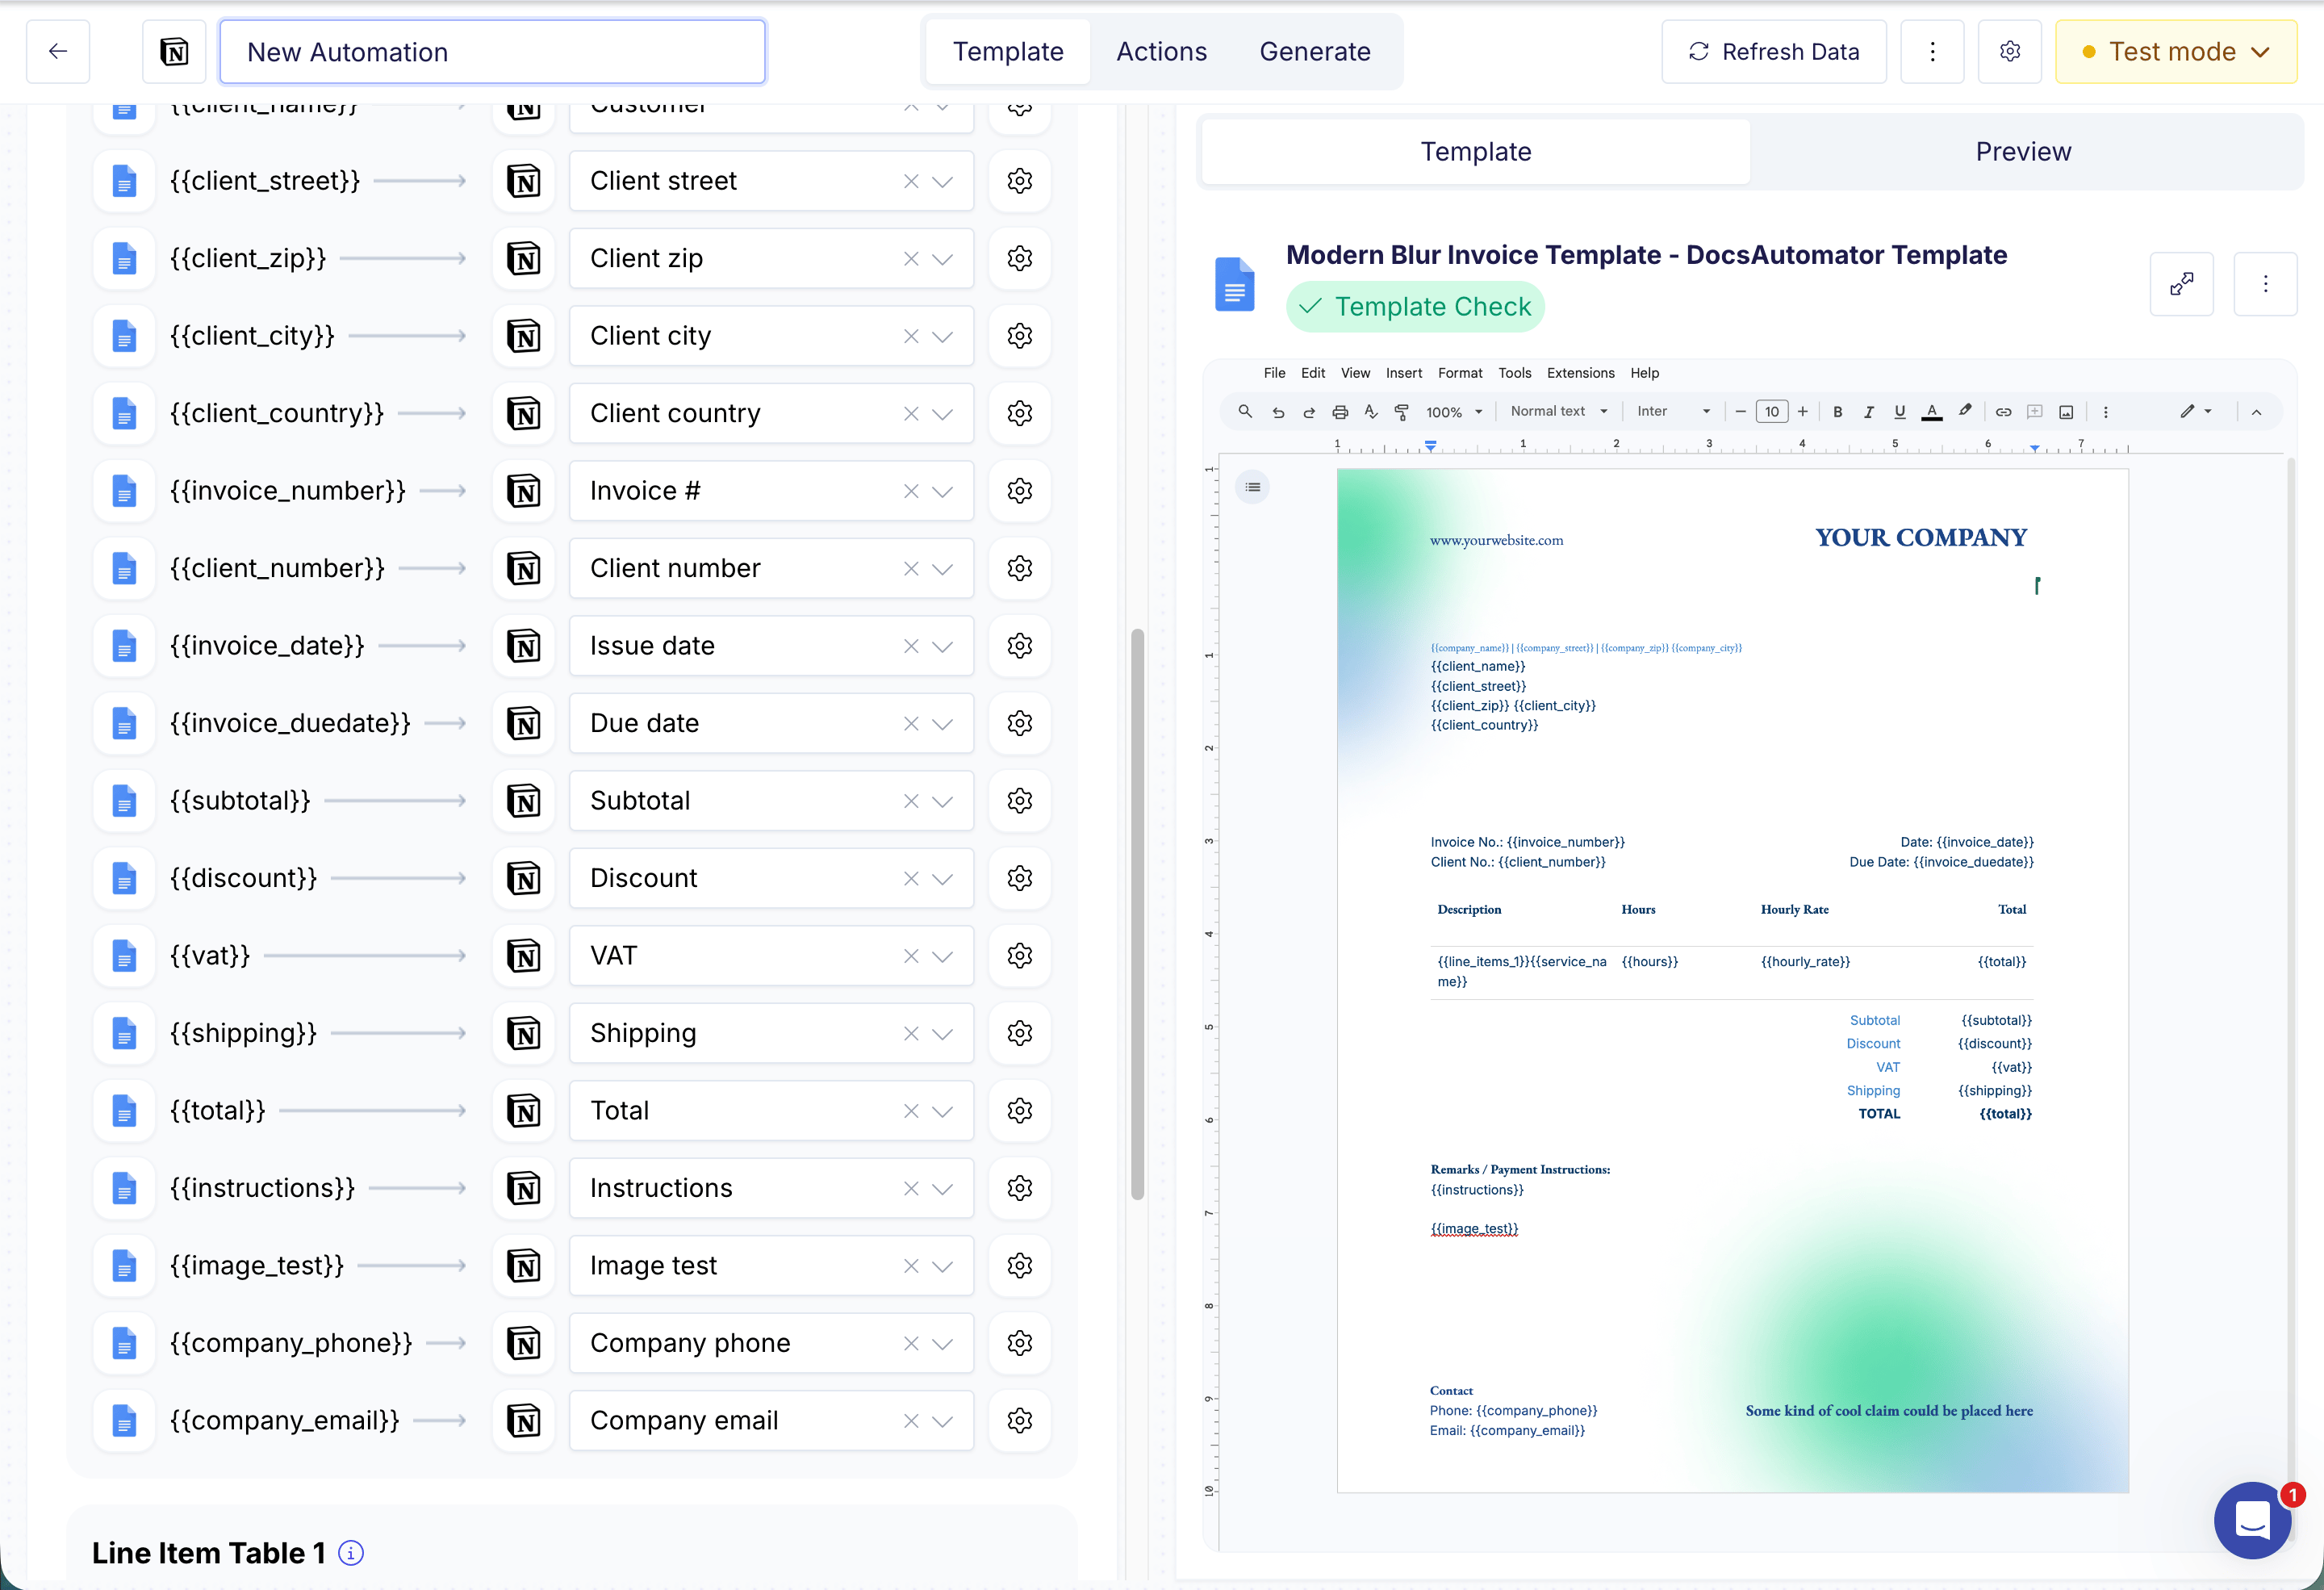Viewport: 2324px width, 1590px height.
Task: Open settings gear for Image test row
Action: coord(1019,1266)
